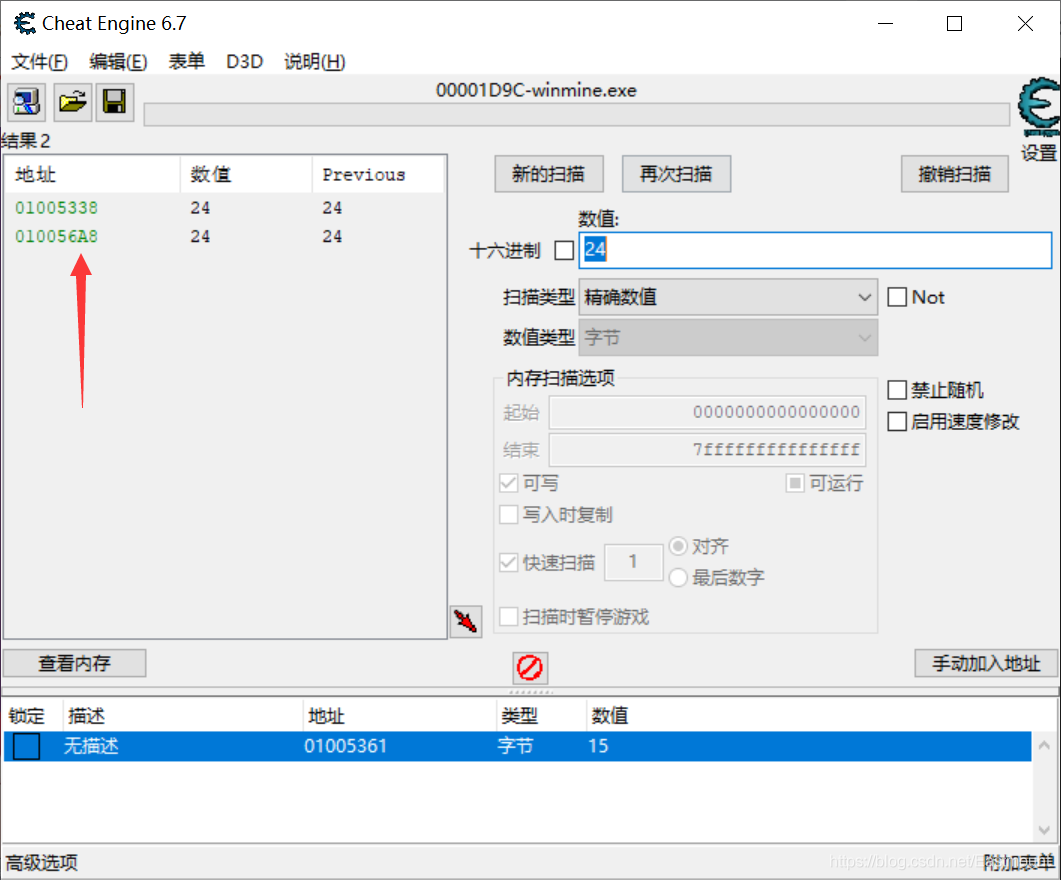1061x880 pixels.
Task: Enable the Not checkbox
Action: 897,297
